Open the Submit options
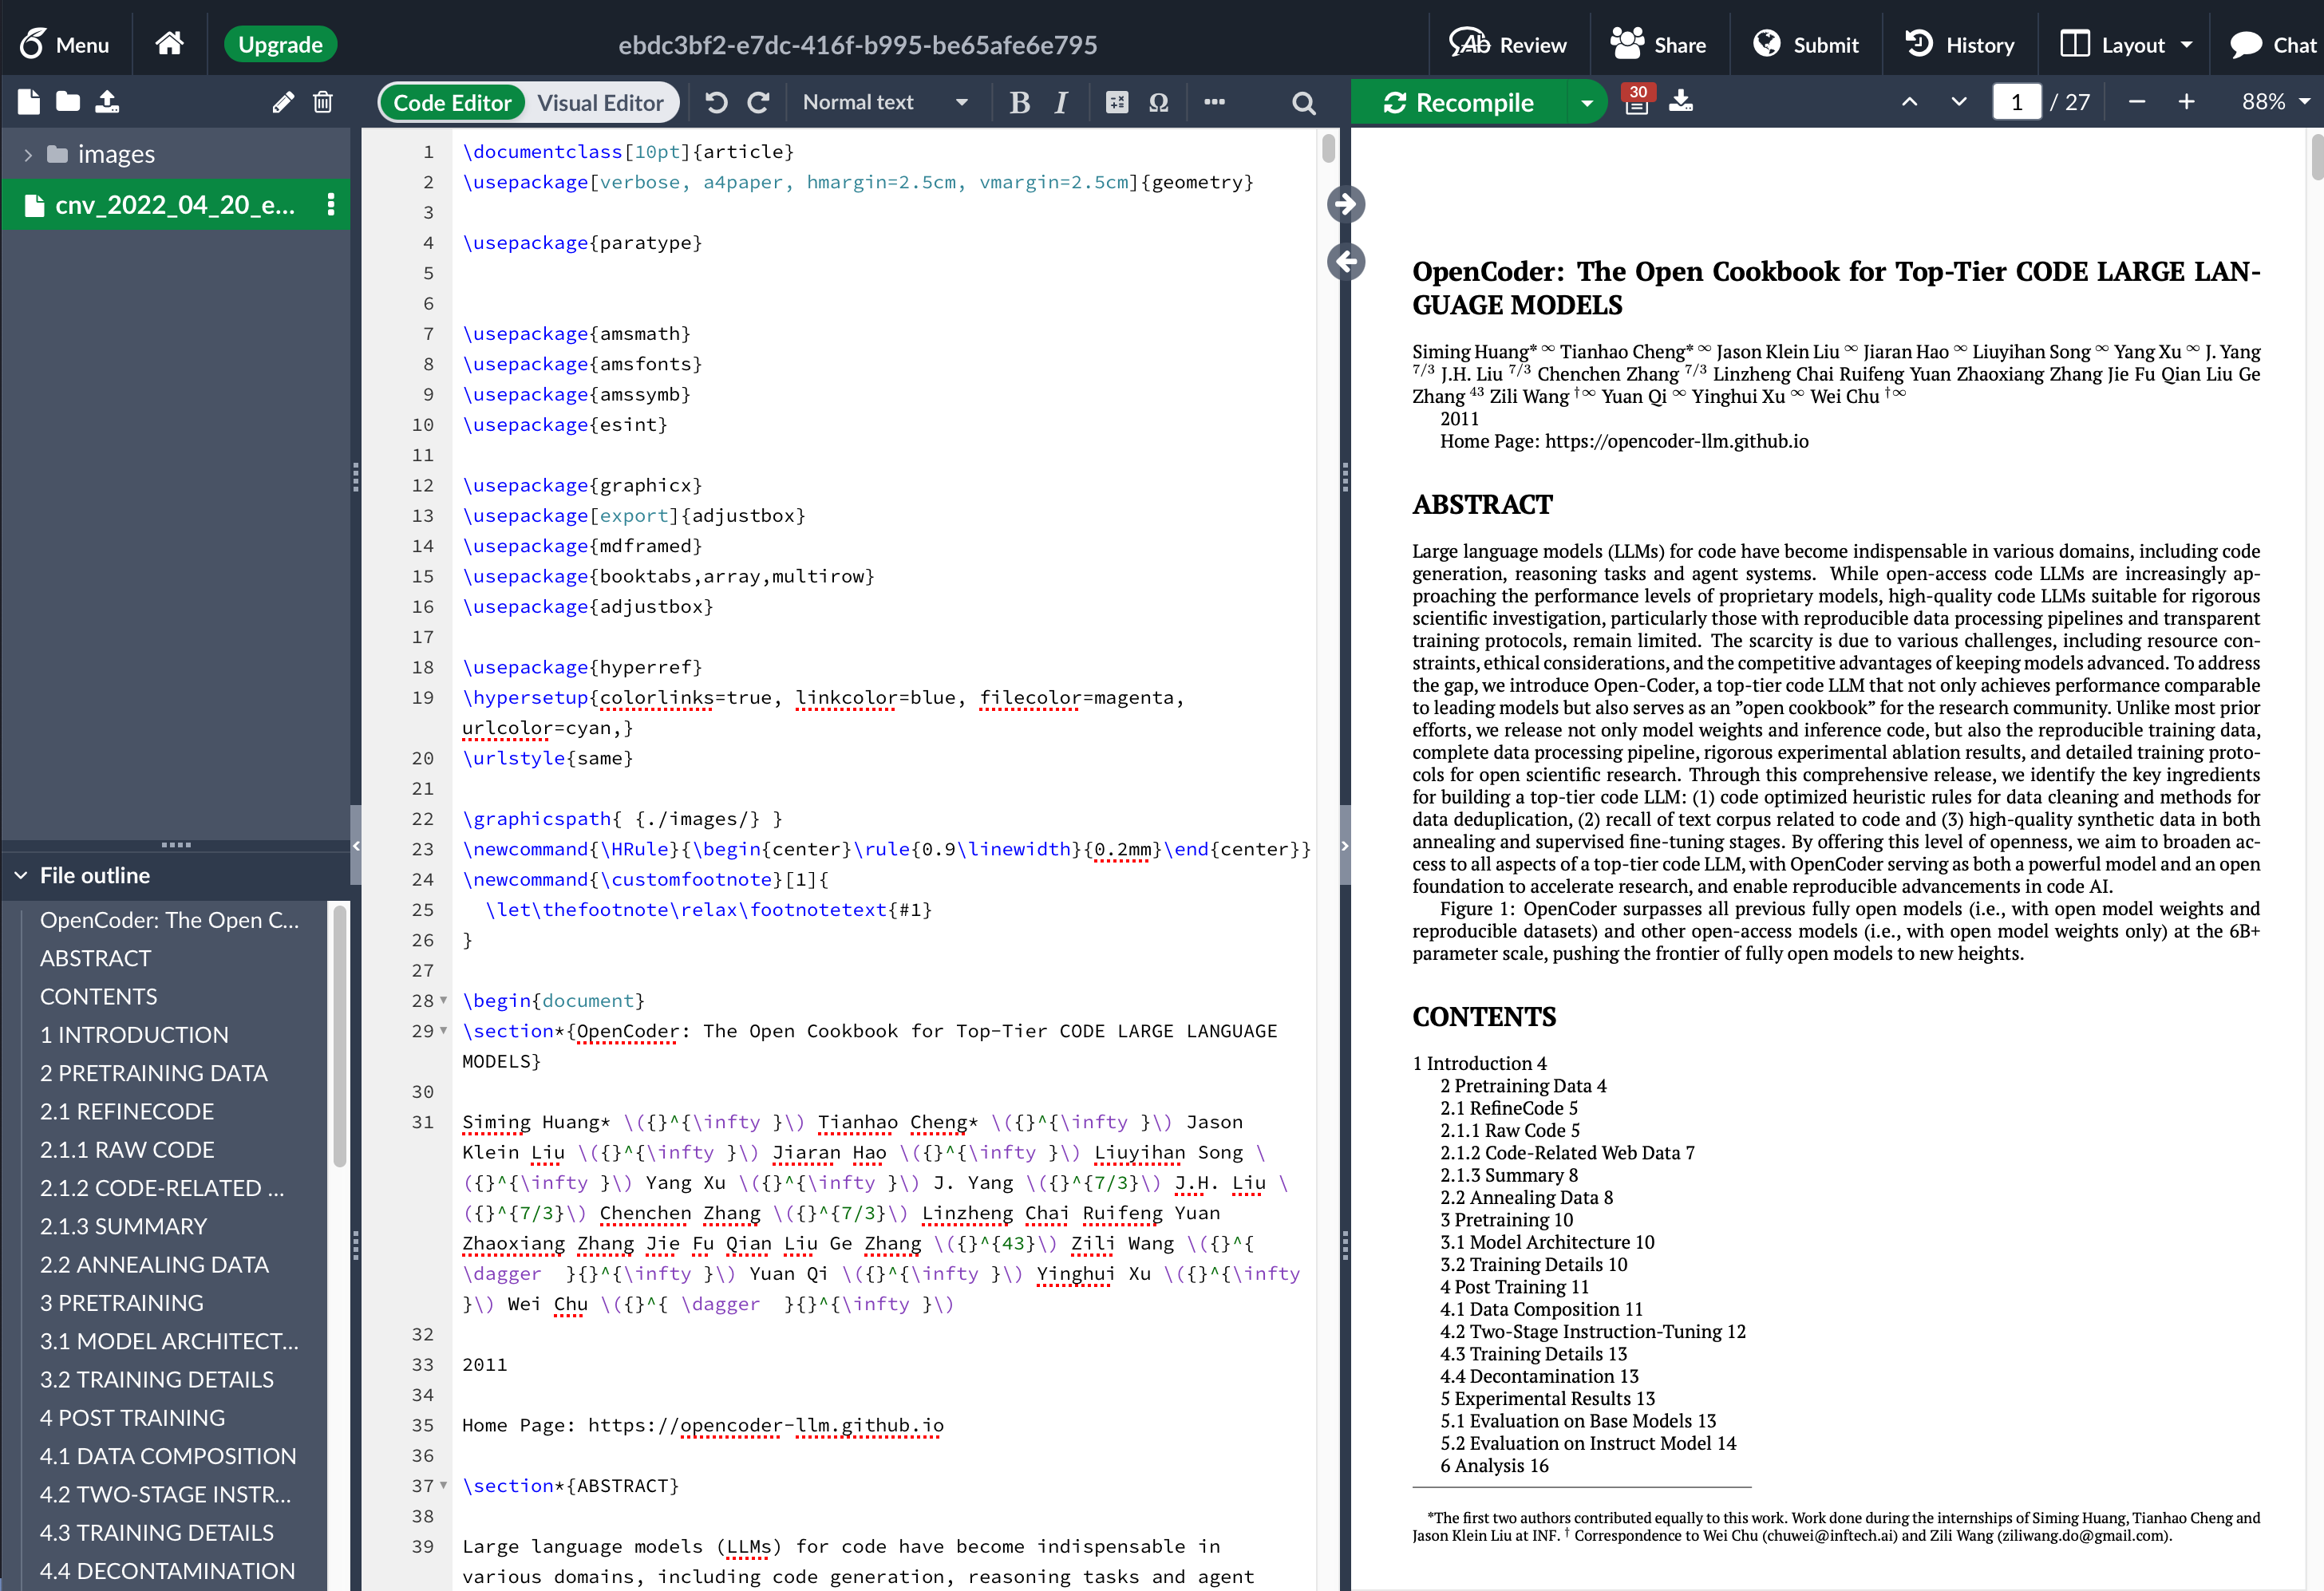 click(x=1806, y=44)
